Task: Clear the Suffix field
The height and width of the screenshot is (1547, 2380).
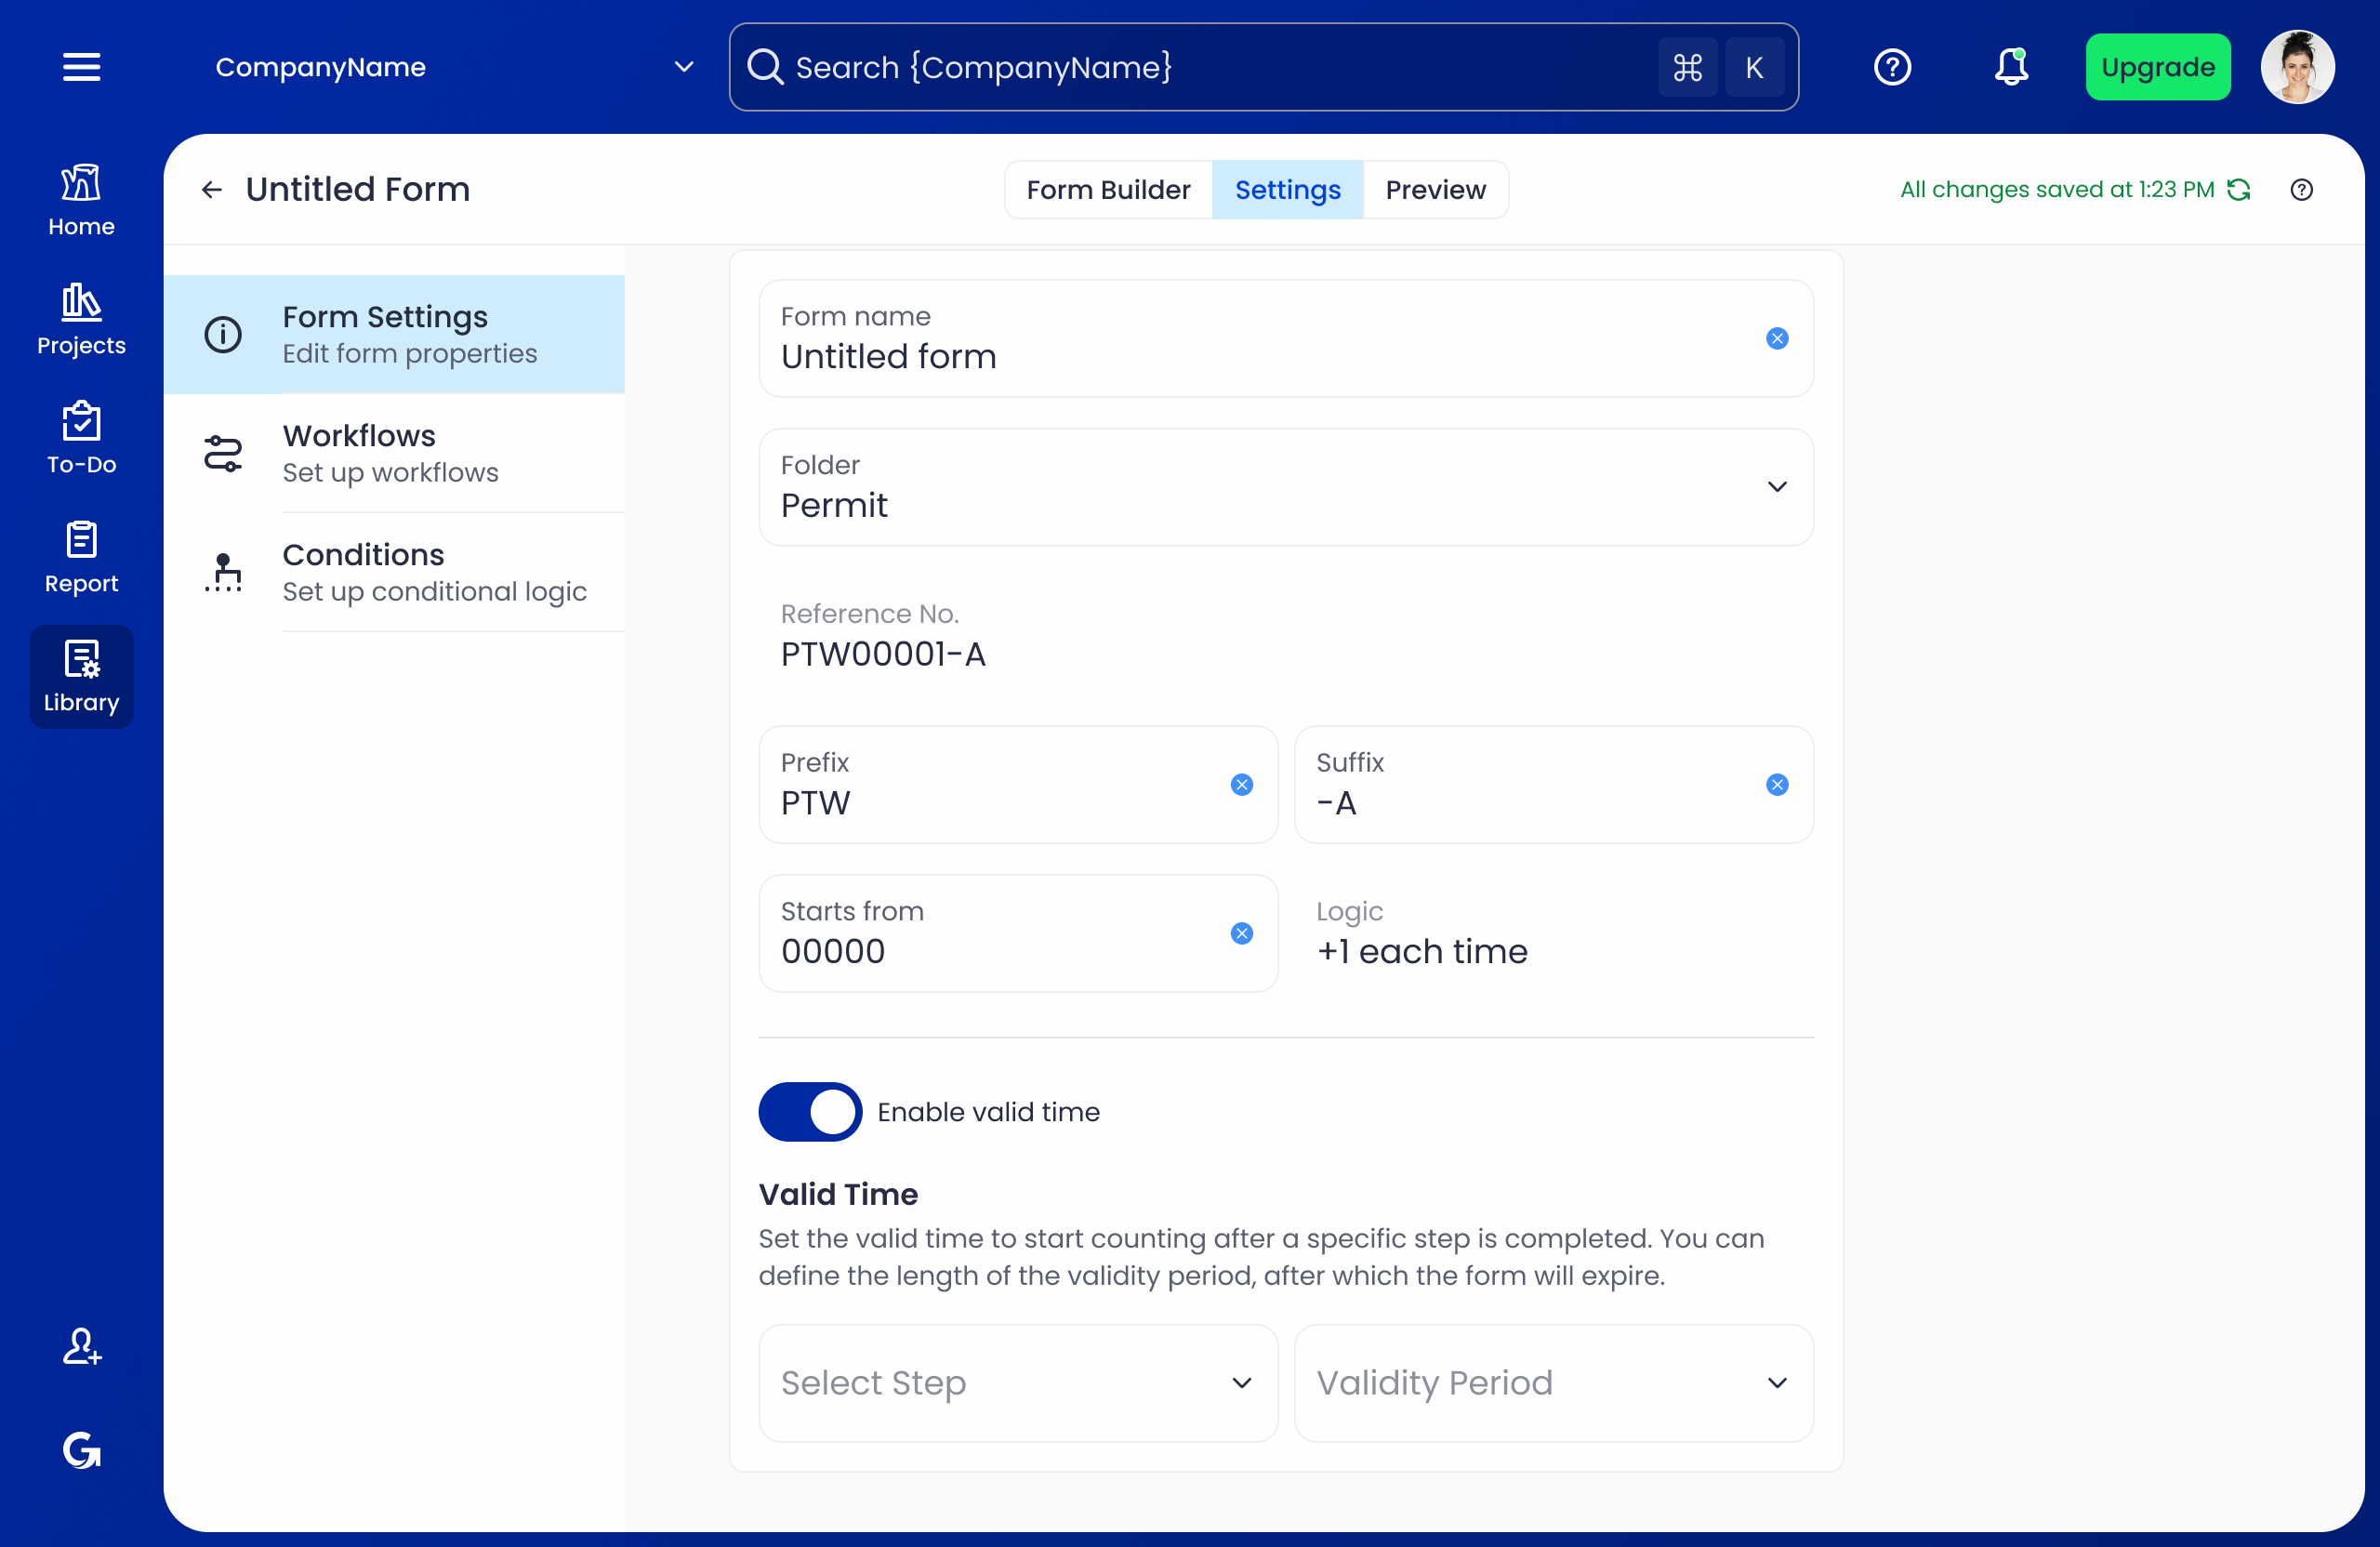Action: pos(1776,784)
